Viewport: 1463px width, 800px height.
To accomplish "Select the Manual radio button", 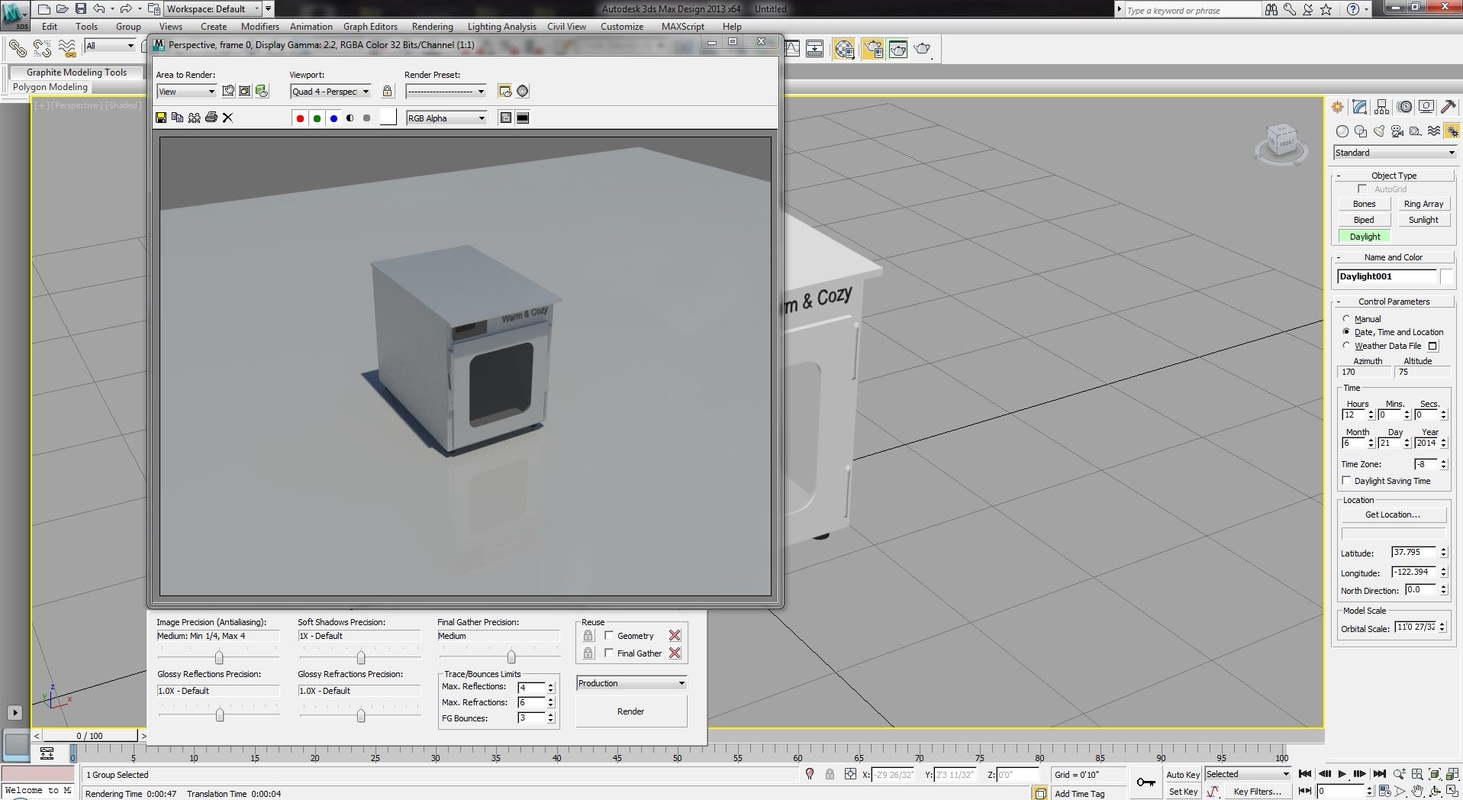I will point(1347,318).
